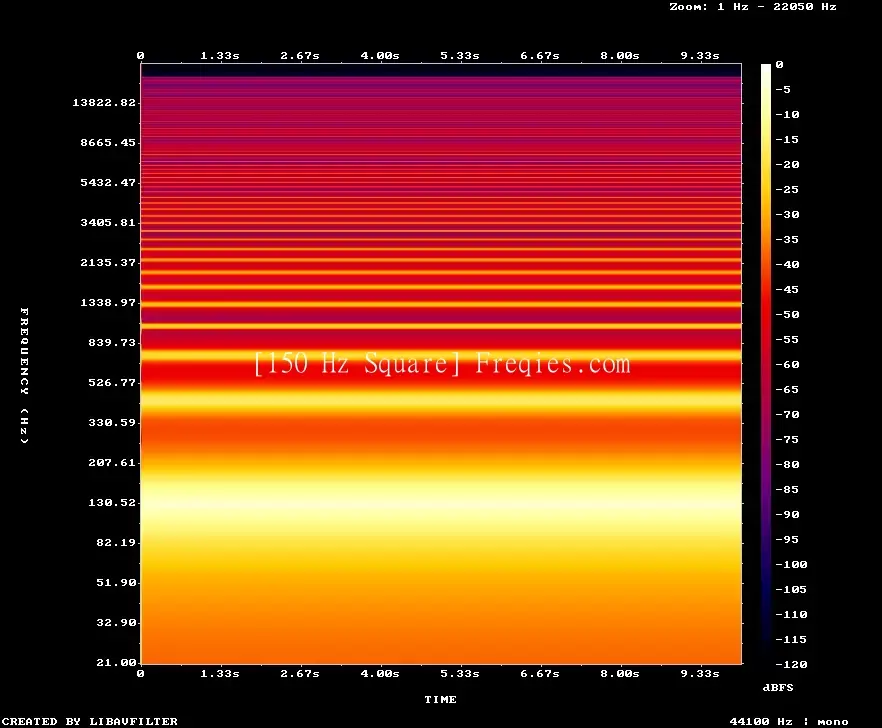The height and width of the screenshot is (728, 882).
Task: Click the -115 dBFS scale value
Action: point(791,639)
